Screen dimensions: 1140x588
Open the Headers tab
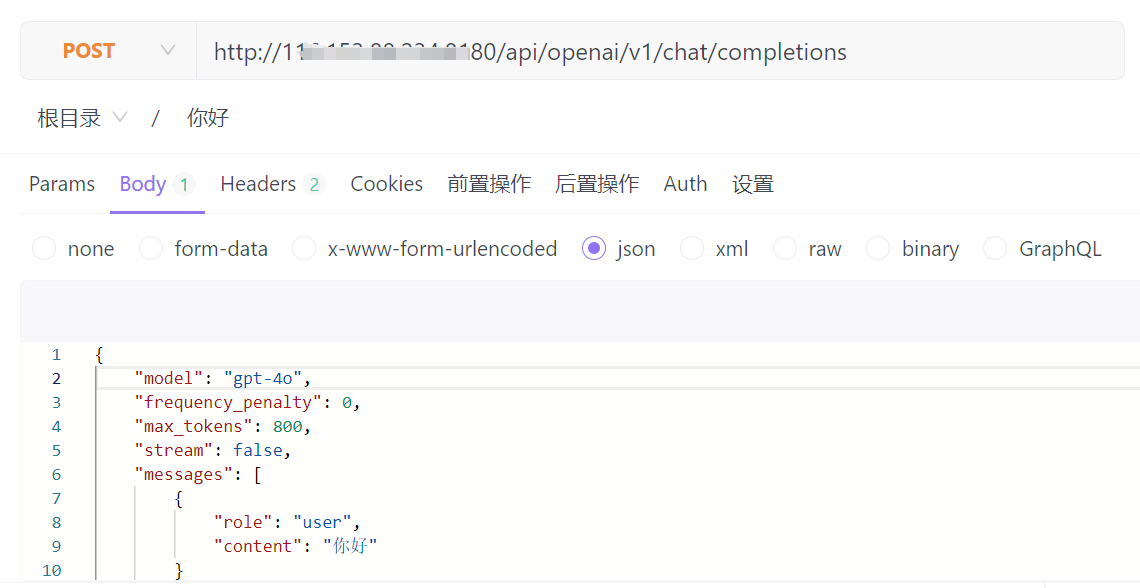pyautogui.click(x=258, y=184)
